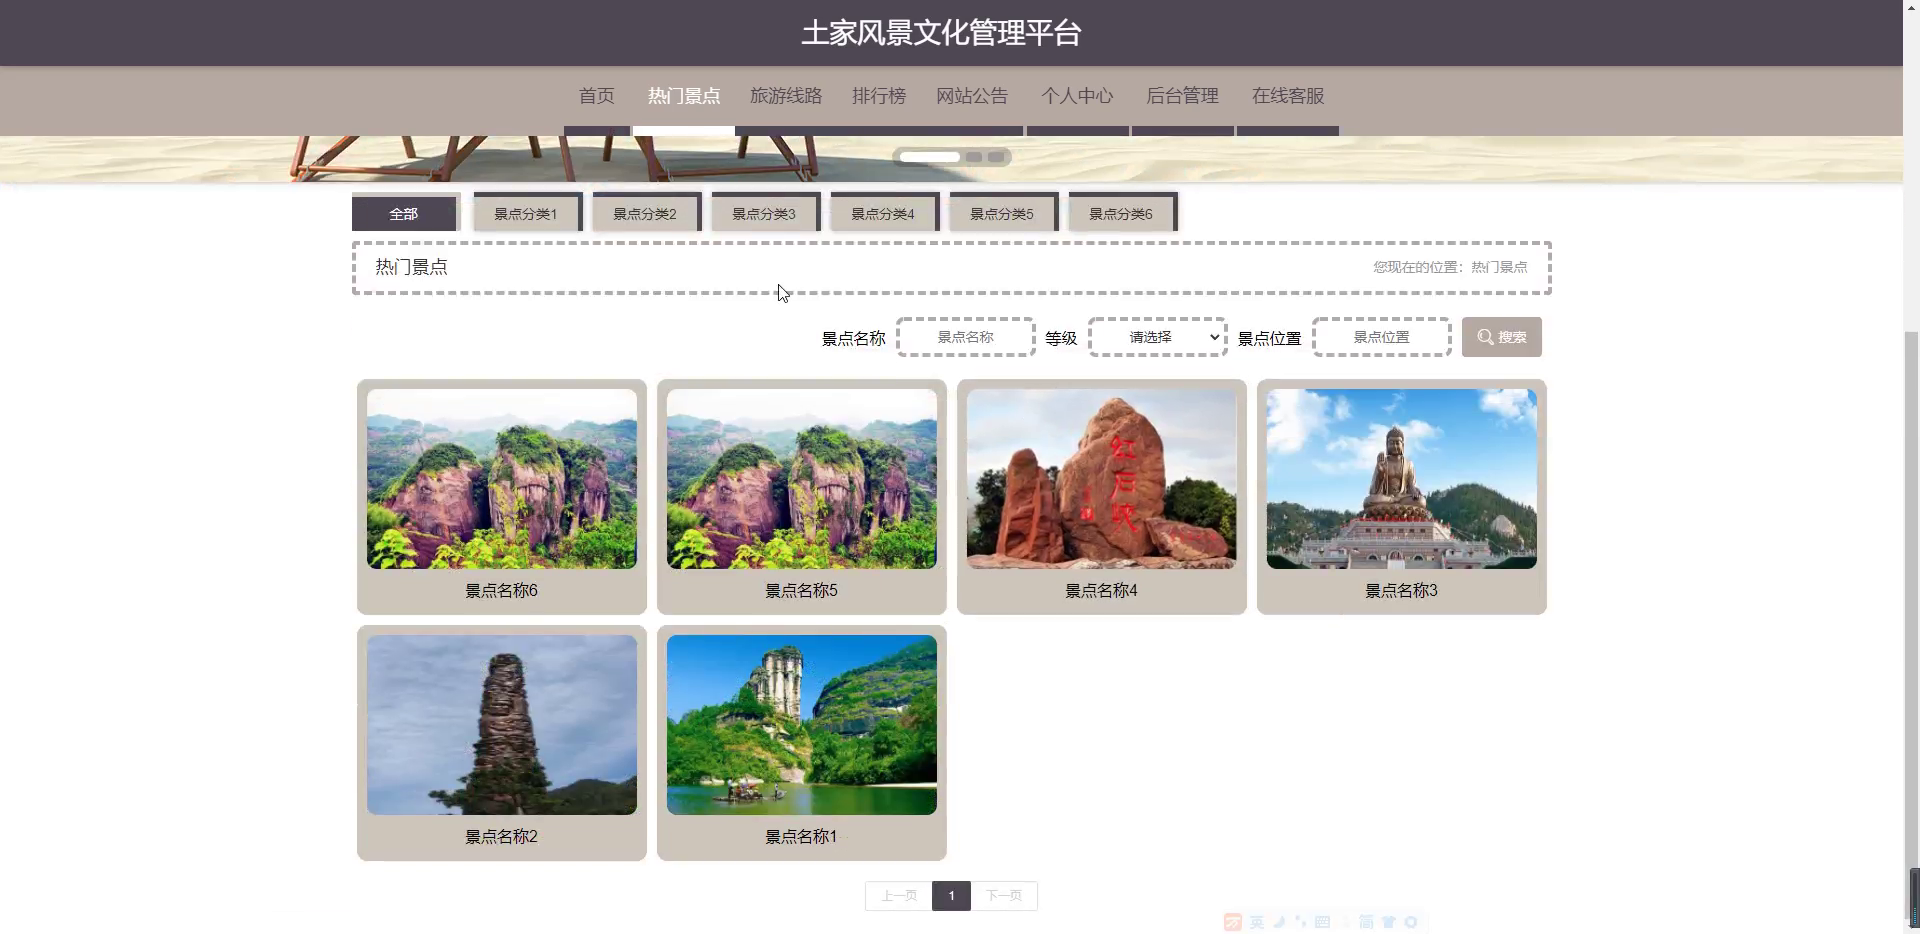This screenshot has height=934, width=1920.
Task: Select the 景点分类1 category tab
Action: pyautogui.click(x=526, y=213)
